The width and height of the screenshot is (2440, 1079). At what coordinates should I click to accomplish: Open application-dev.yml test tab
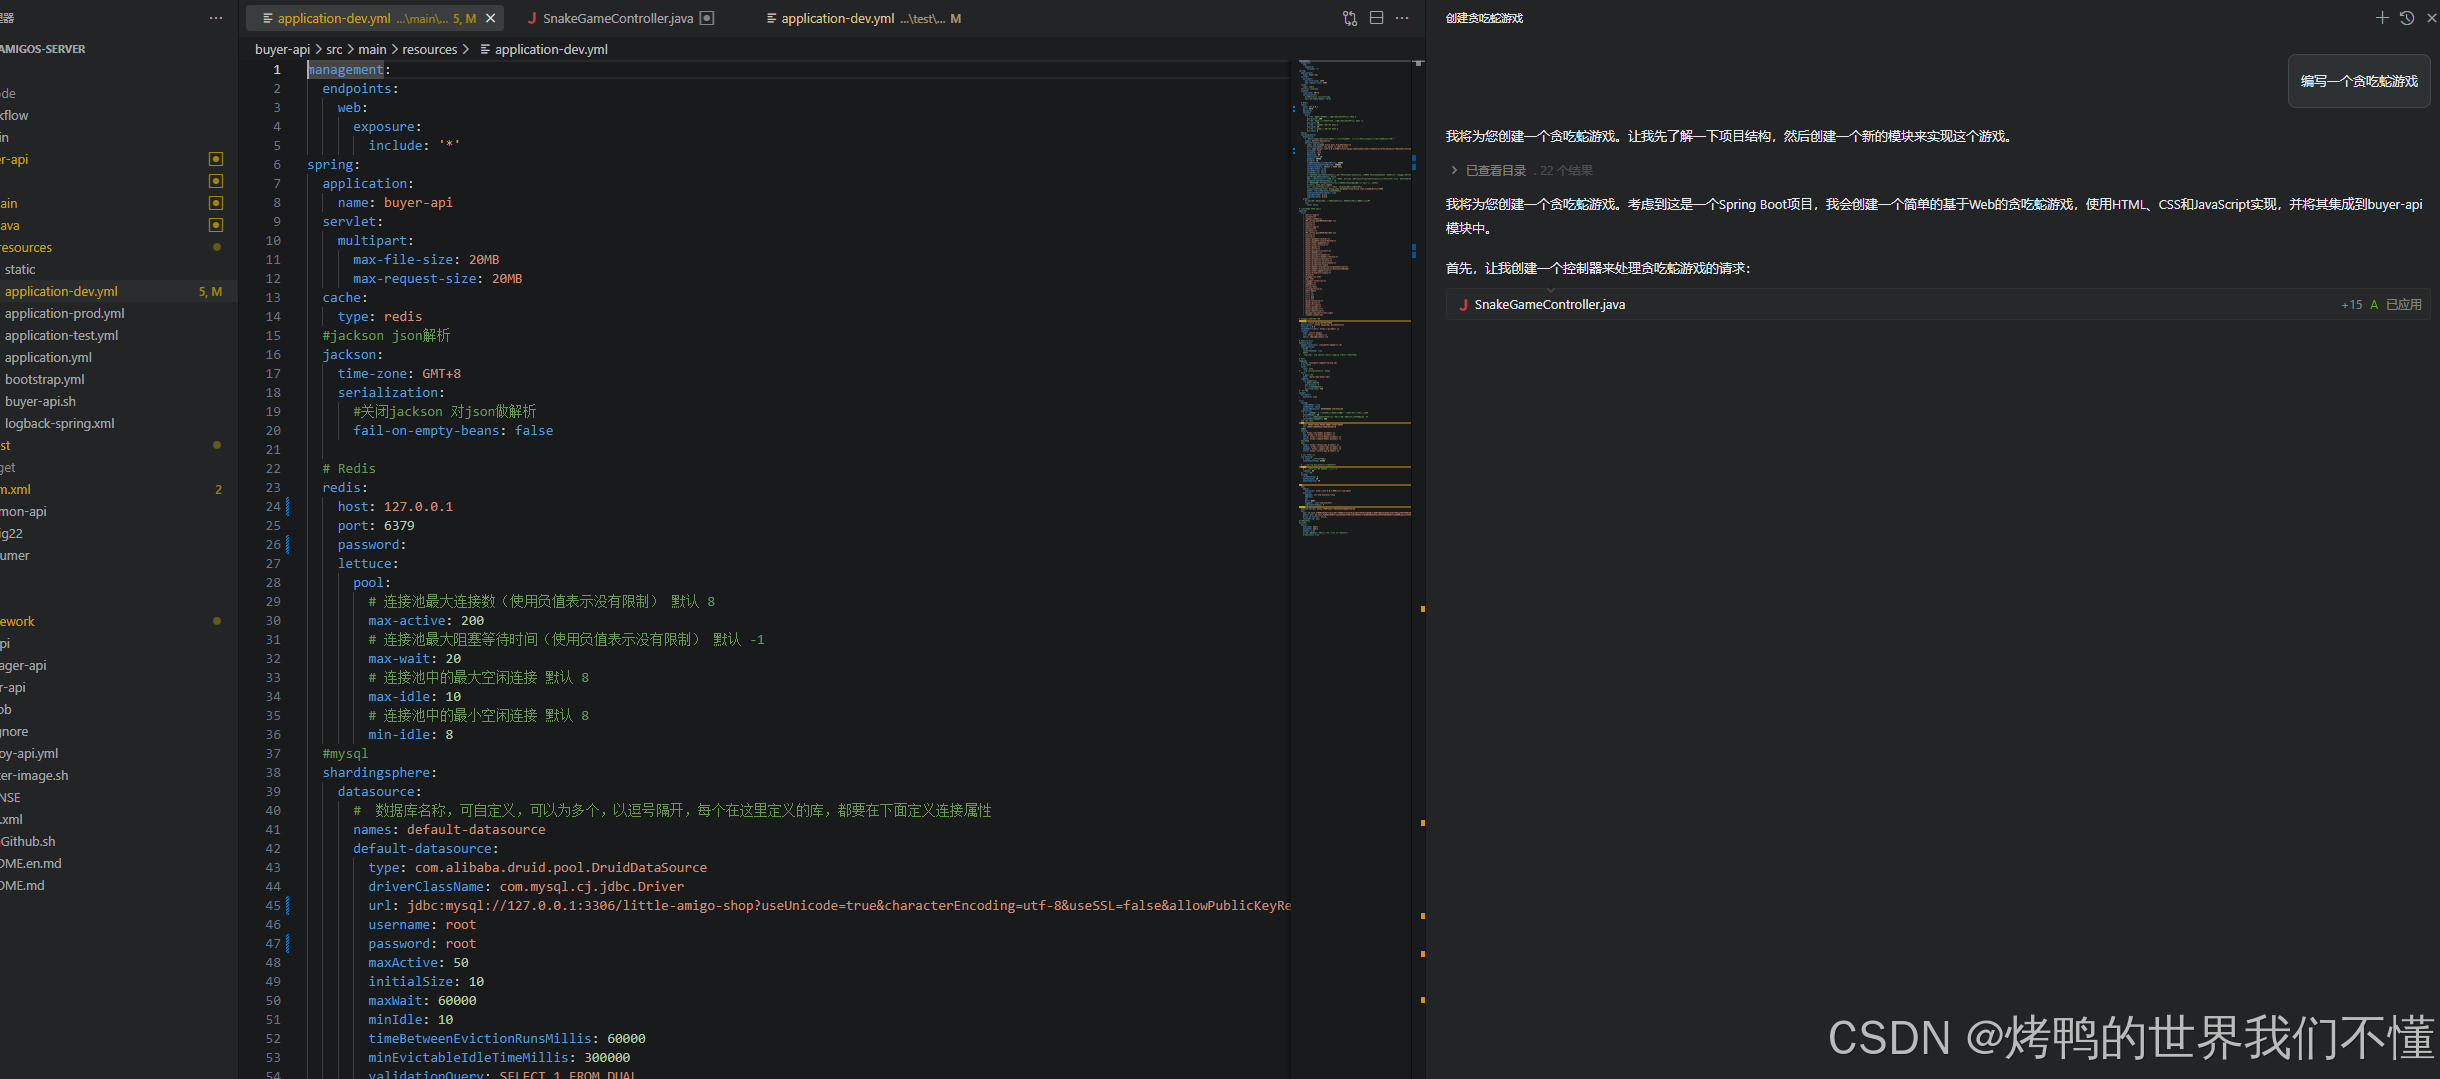[x=863, y=18]
